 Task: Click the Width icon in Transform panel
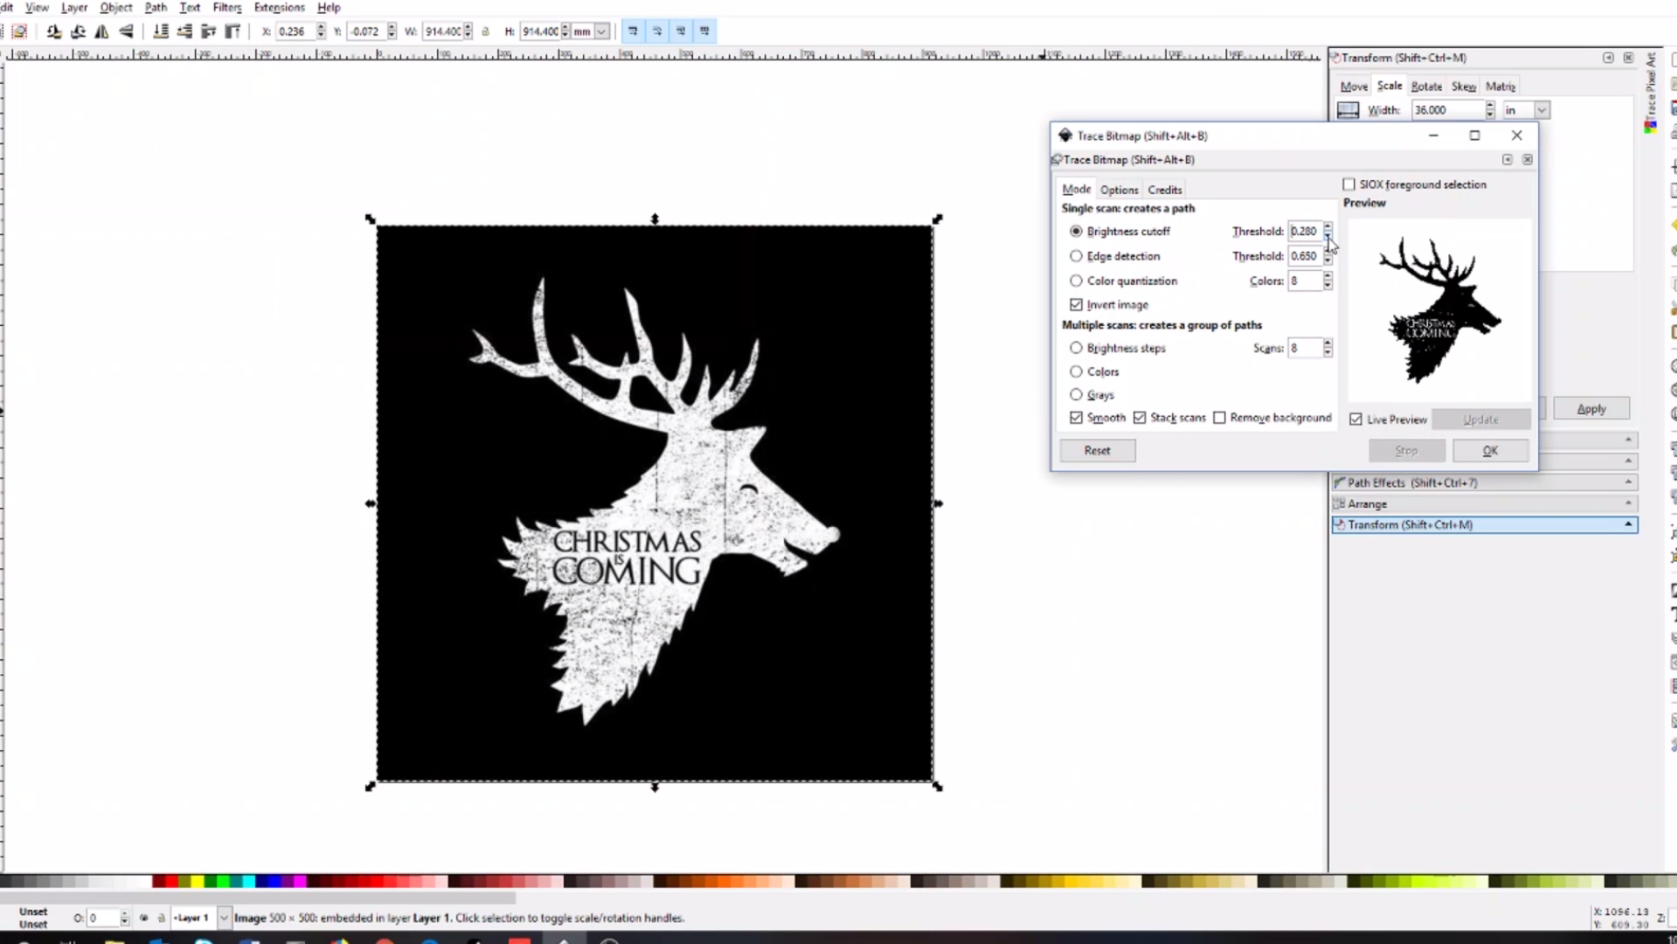point(1348,110)
